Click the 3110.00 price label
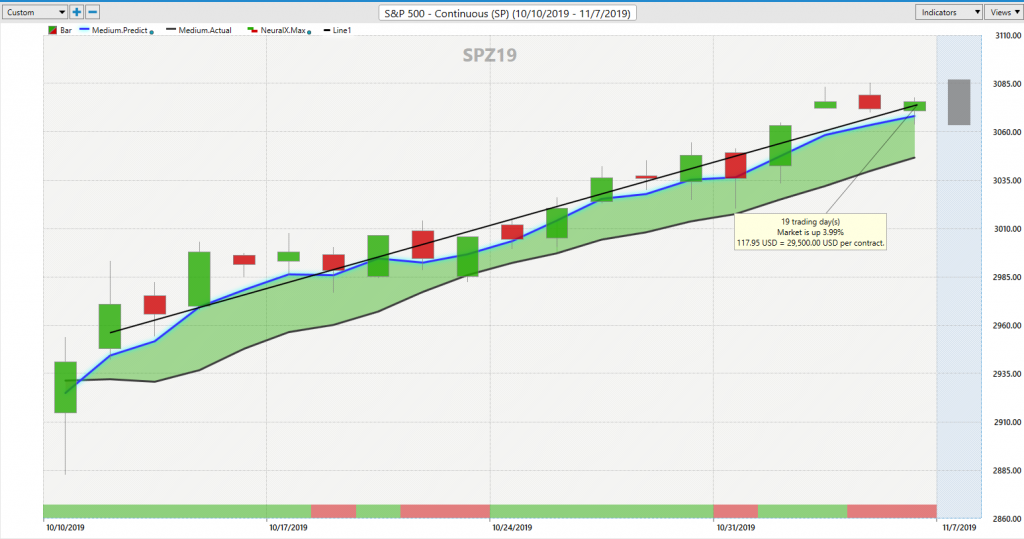This screenshot has height=539, width=1024. pyautogui.click(x=1008, y=36)
